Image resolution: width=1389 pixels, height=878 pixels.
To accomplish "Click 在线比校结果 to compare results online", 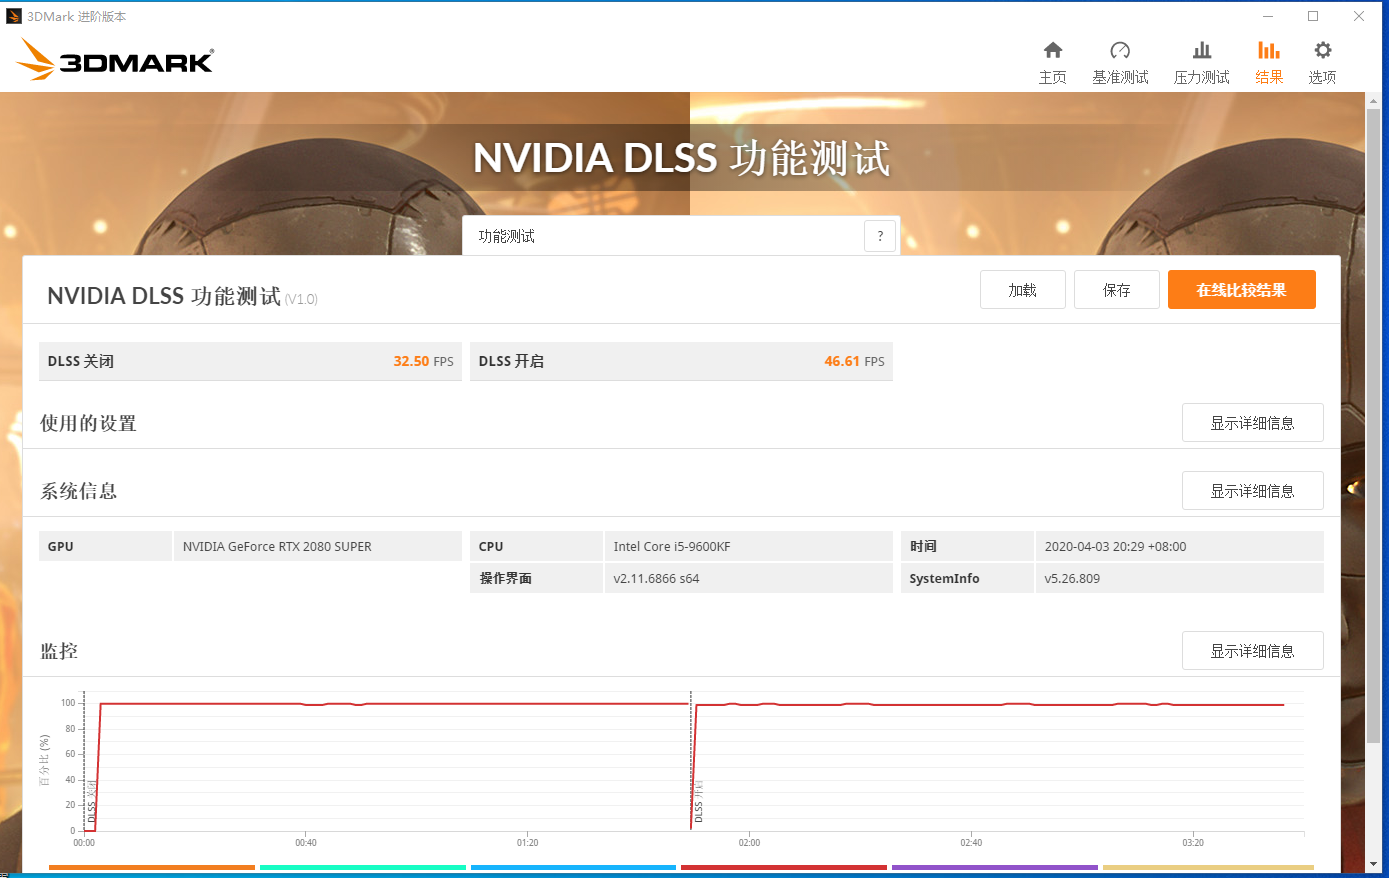I will click(x=1241, y=289).
